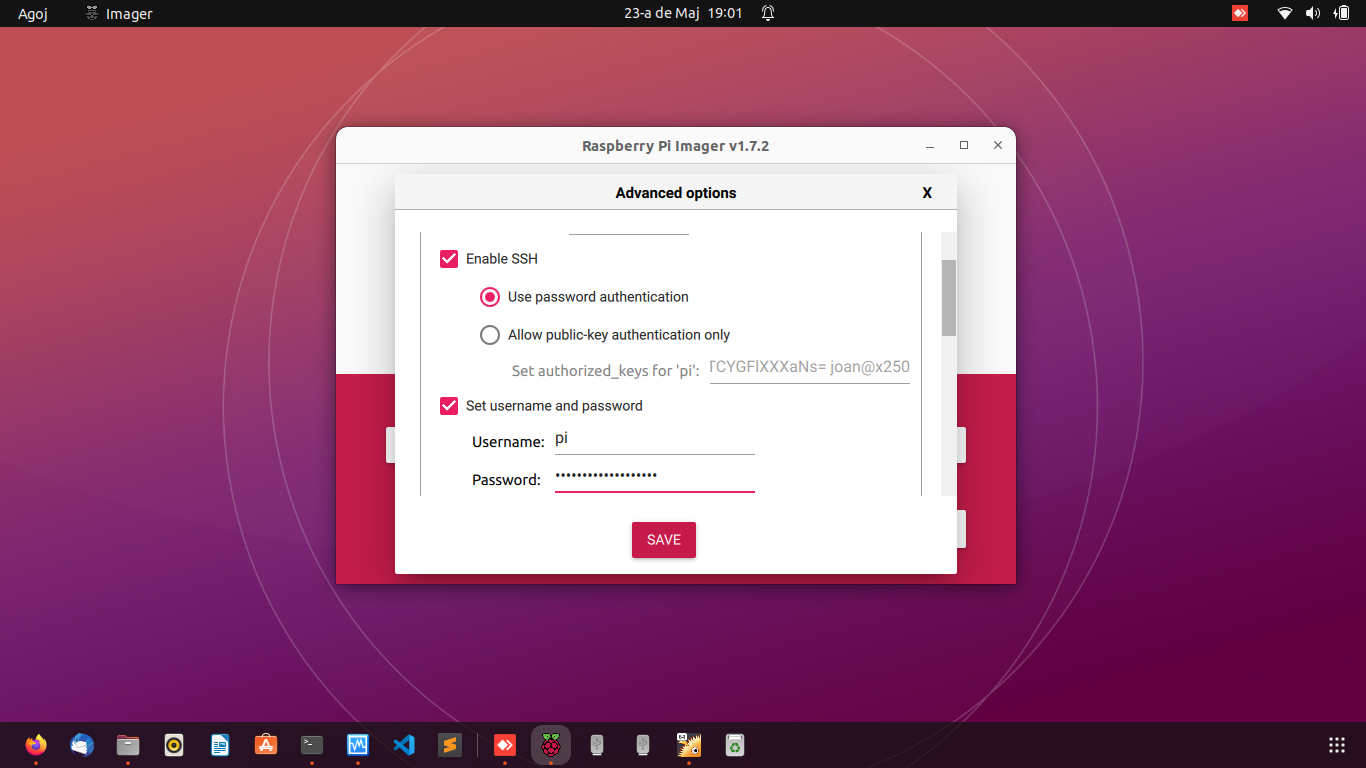This screenshot has height=768, width=1366.
Task: Open Sublime Text from the dock
Action: coord(450,745)
